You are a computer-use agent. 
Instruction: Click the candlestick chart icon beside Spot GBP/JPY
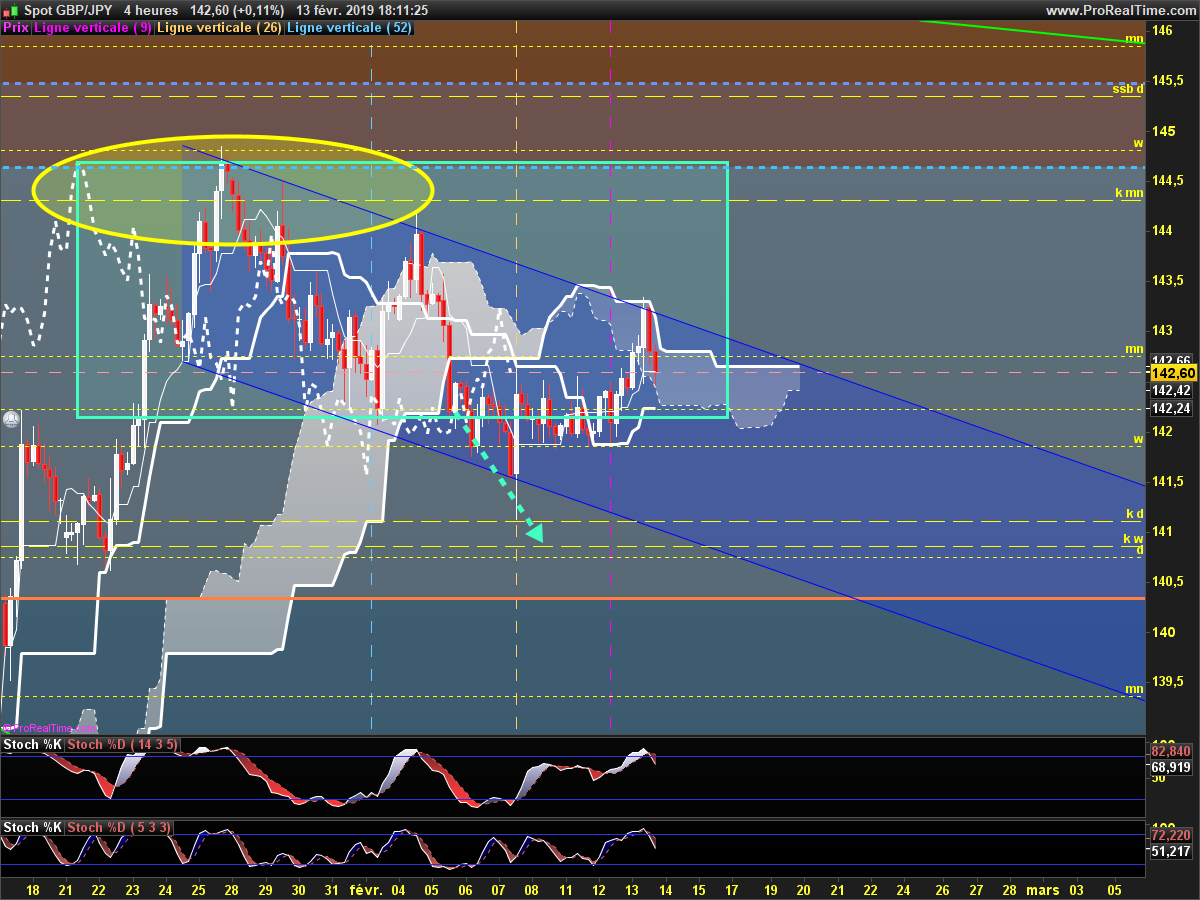coord(10,10)
